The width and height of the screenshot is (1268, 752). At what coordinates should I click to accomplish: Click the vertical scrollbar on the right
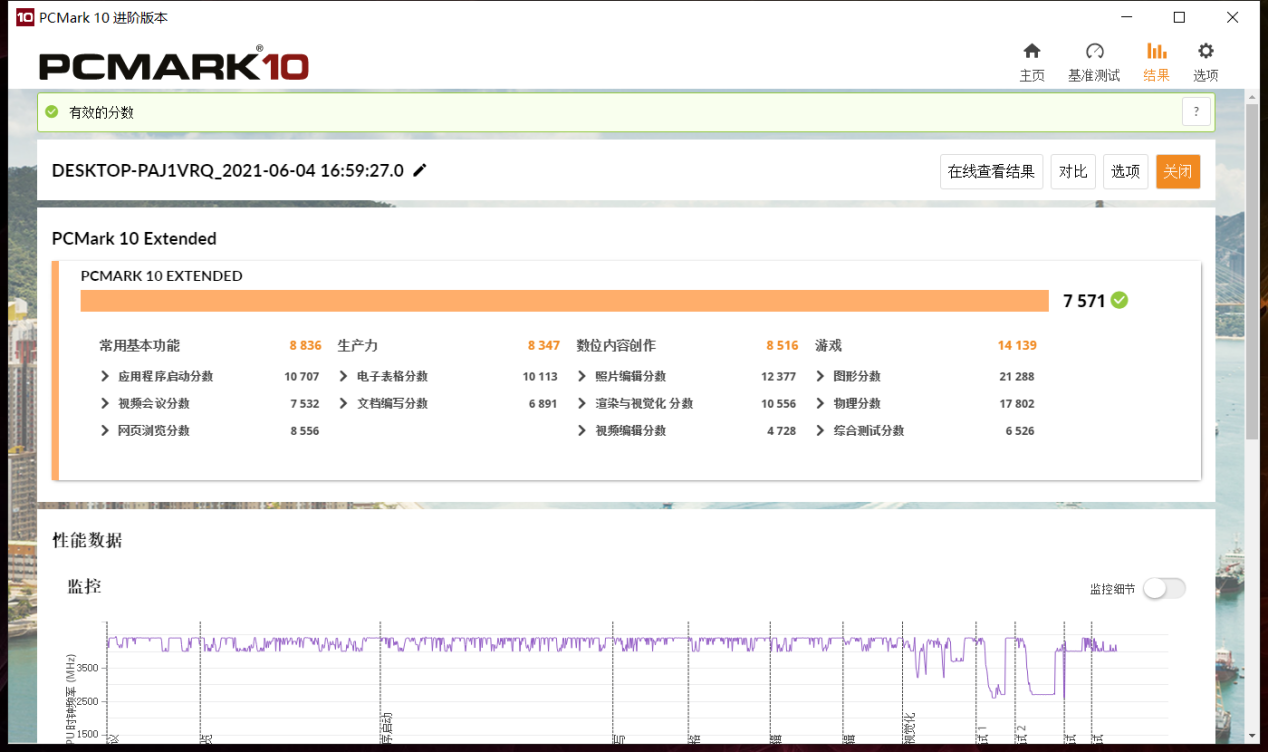1252,270
